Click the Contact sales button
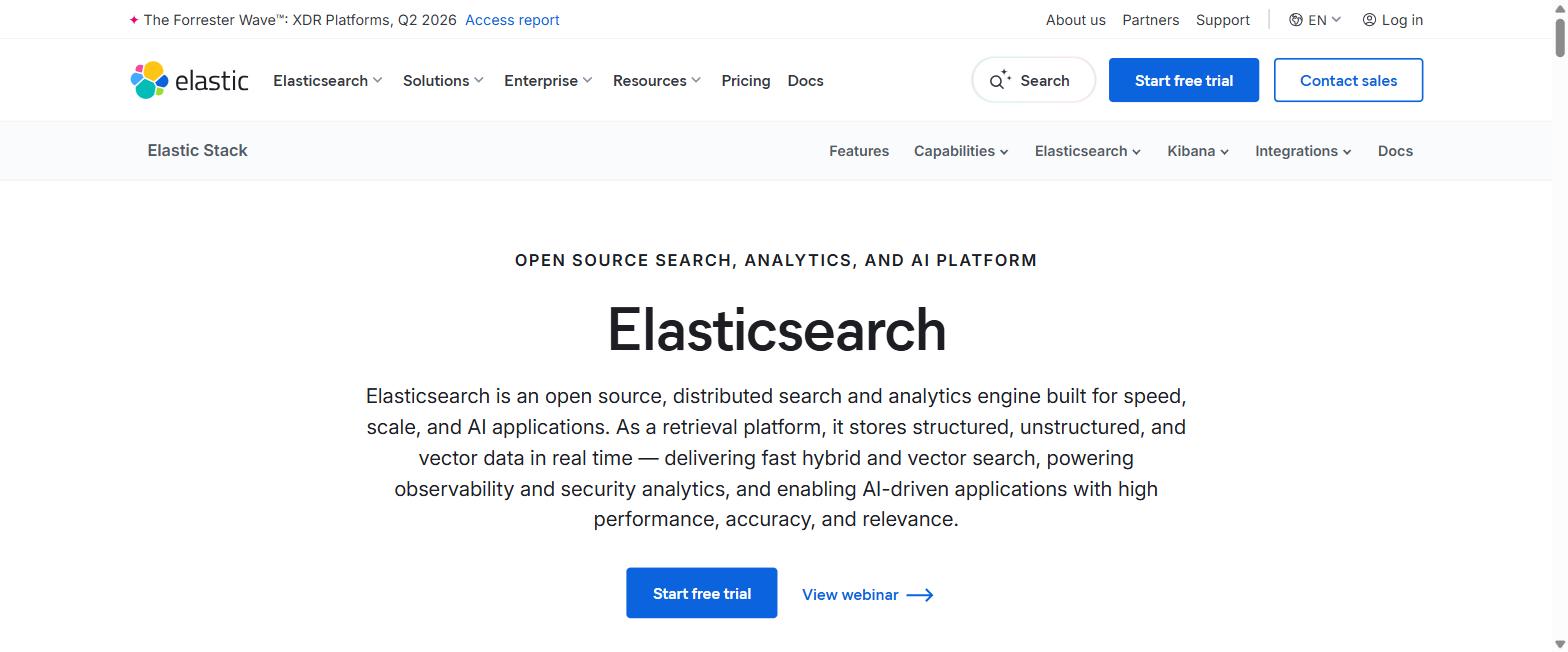1568x652 pixels. pos(1348,80)
